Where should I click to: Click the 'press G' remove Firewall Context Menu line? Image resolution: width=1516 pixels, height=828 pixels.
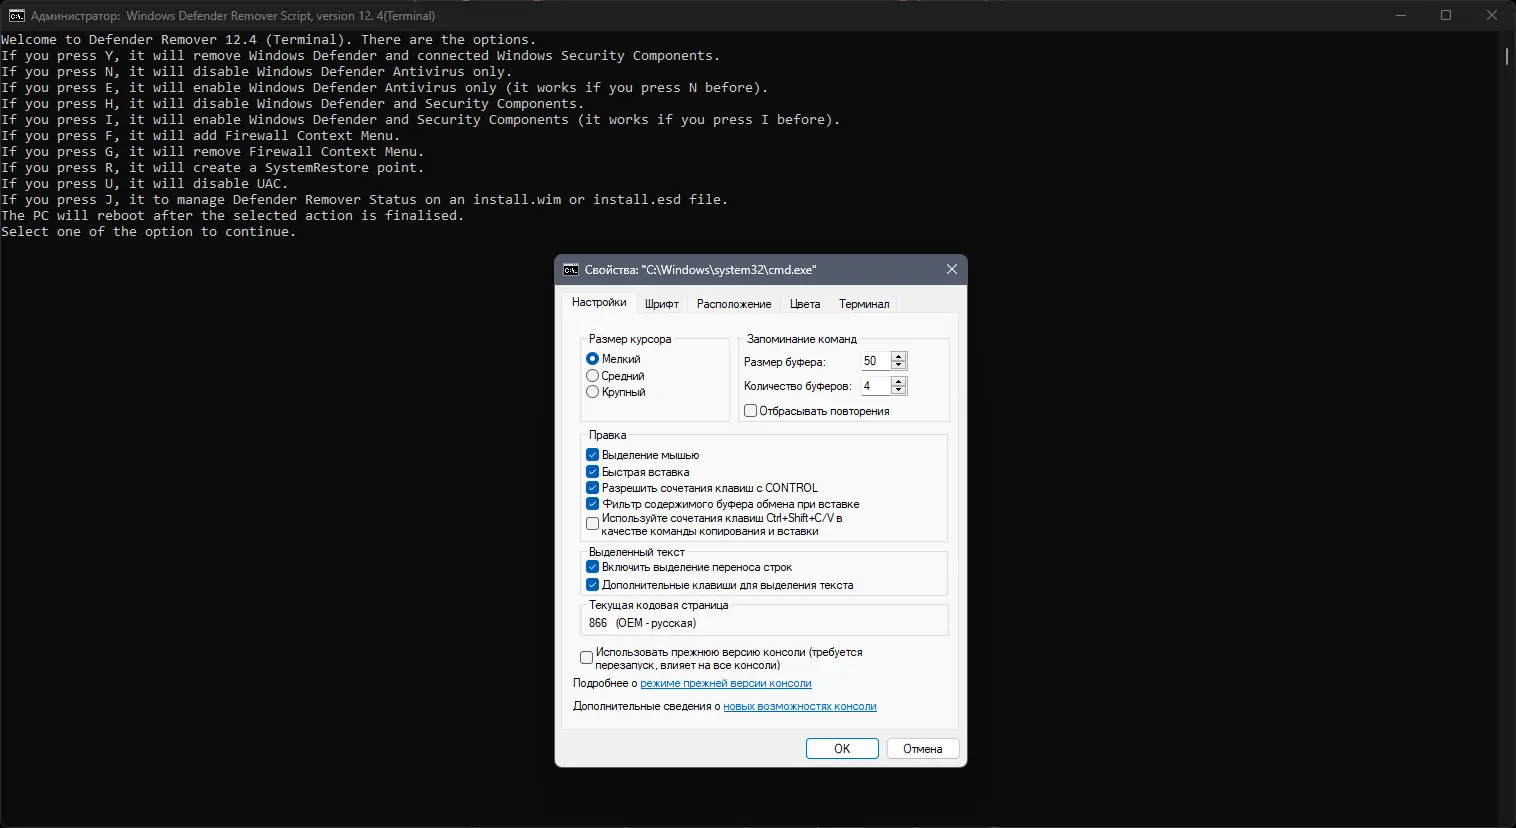click(x=213, y=152)
